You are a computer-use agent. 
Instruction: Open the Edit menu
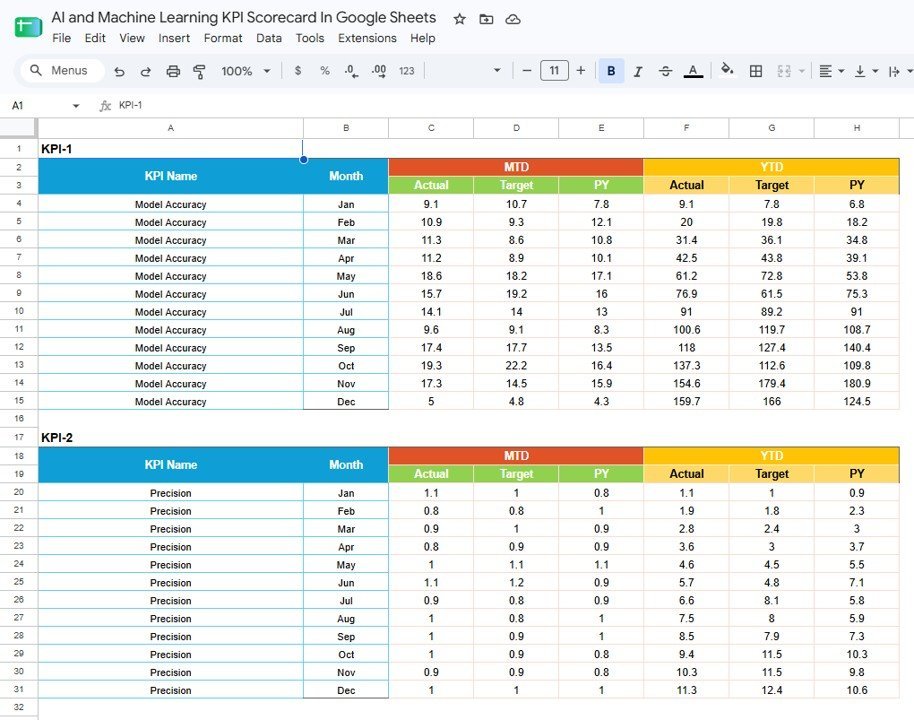tap(95, 38)
